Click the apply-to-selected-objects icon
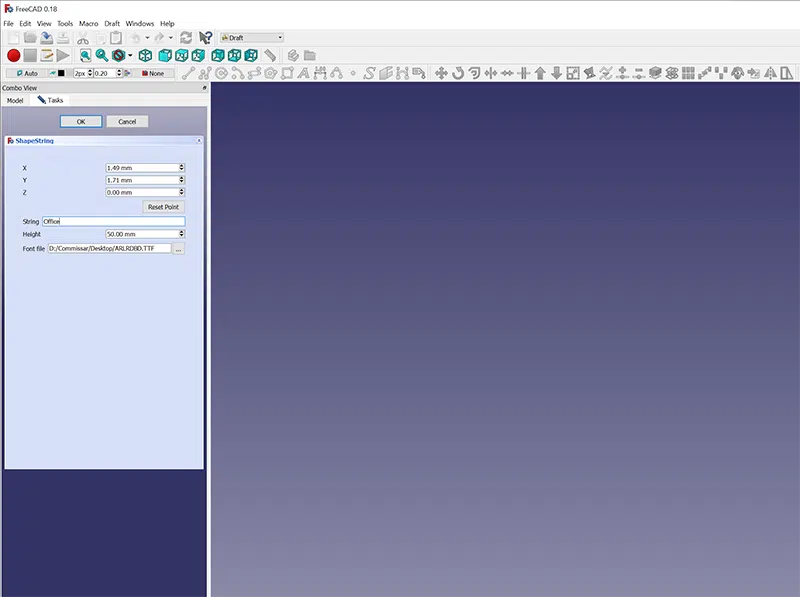 pos(127,73)
